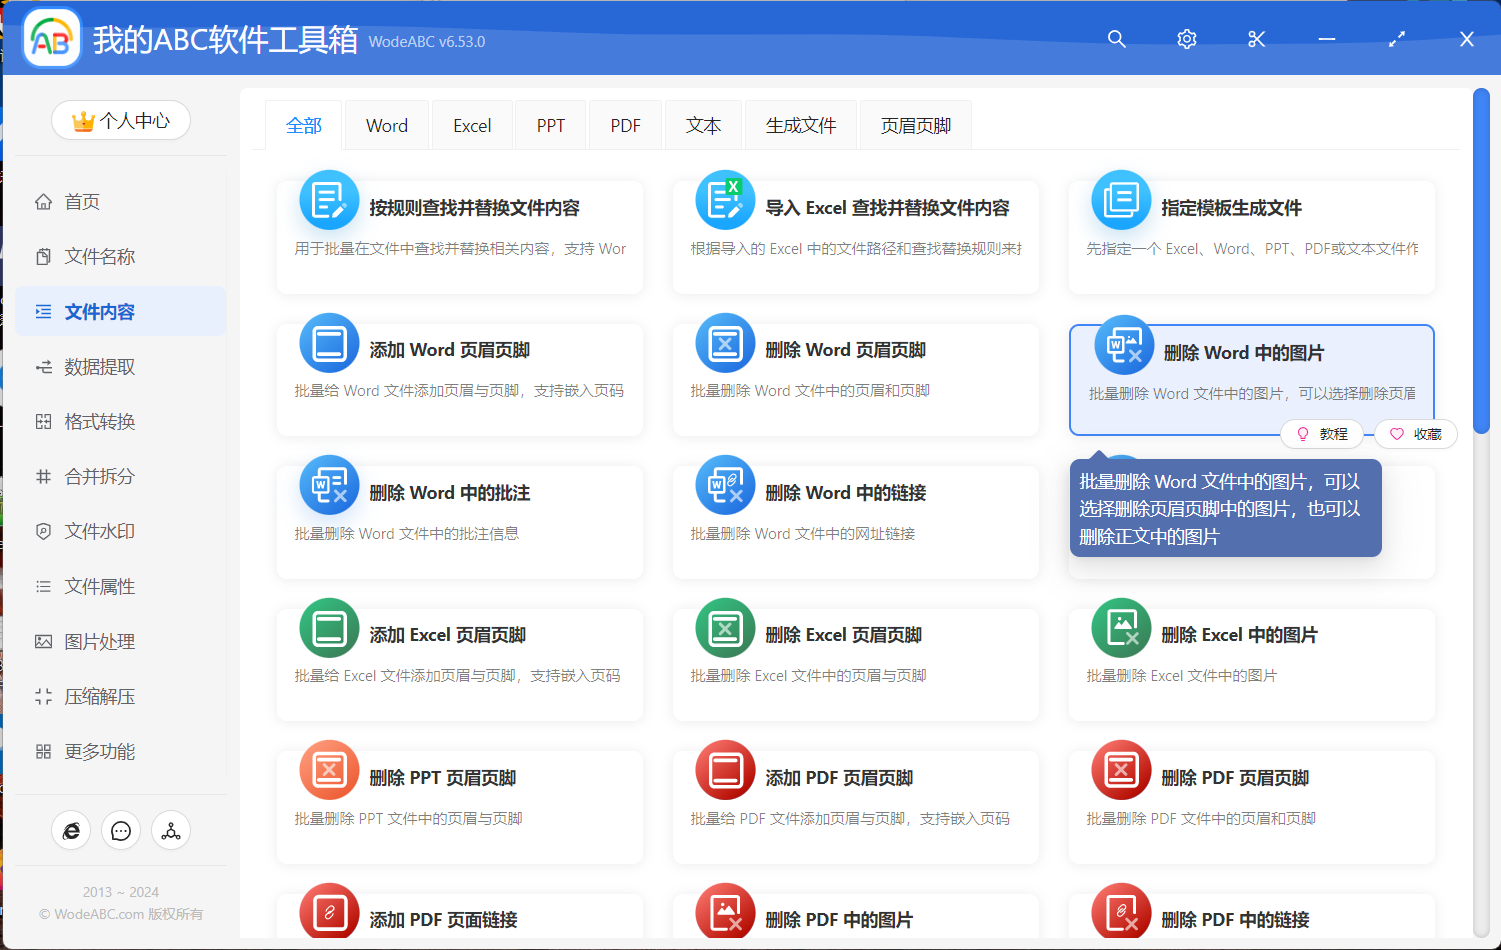
Task: Click the 教程 button on the highlighted card
Action: 1322,433
